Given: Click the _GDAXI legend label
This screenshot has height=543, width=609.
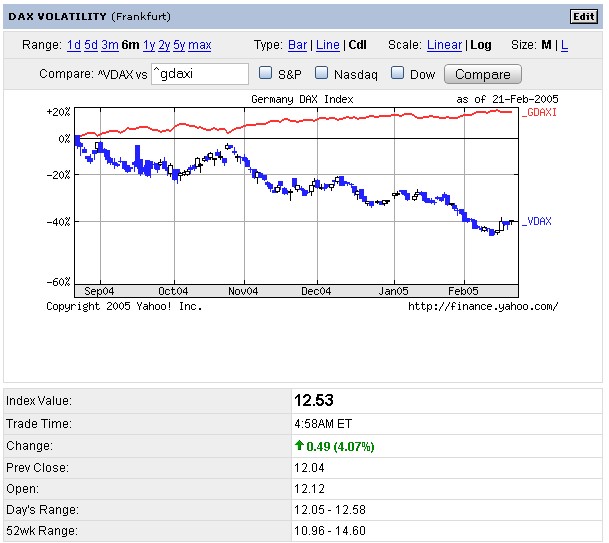Looking at the screenshot, I should coord(539,112).
